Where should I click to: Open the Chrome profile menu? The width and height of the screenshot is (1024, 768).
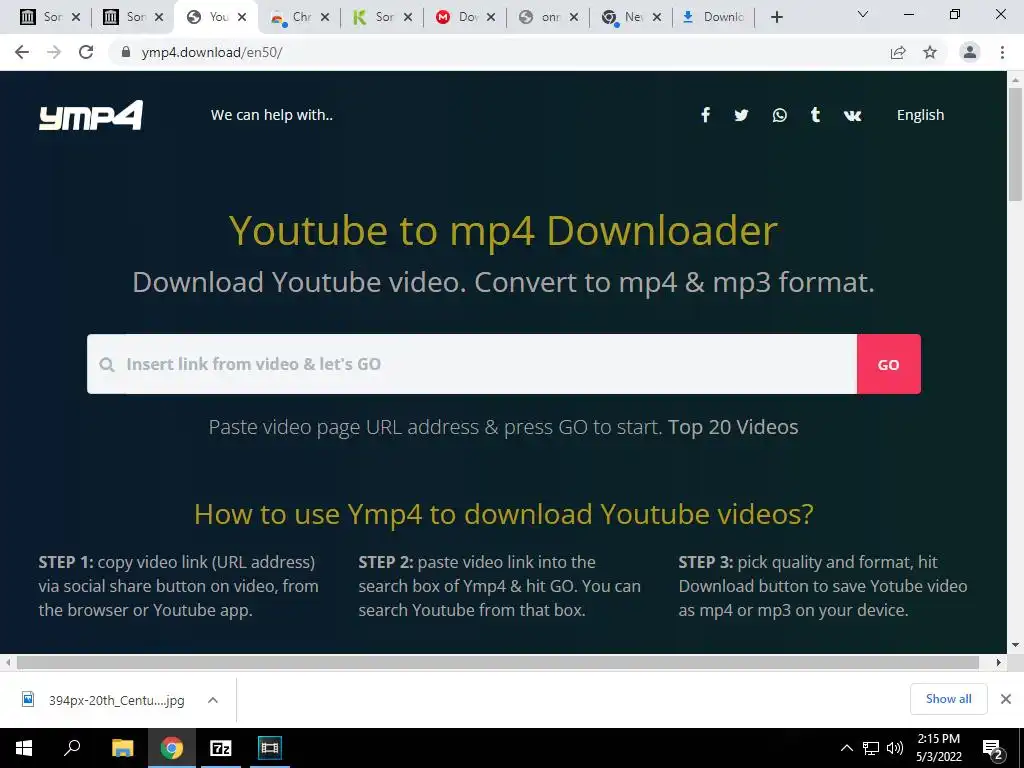pos(970,52)
